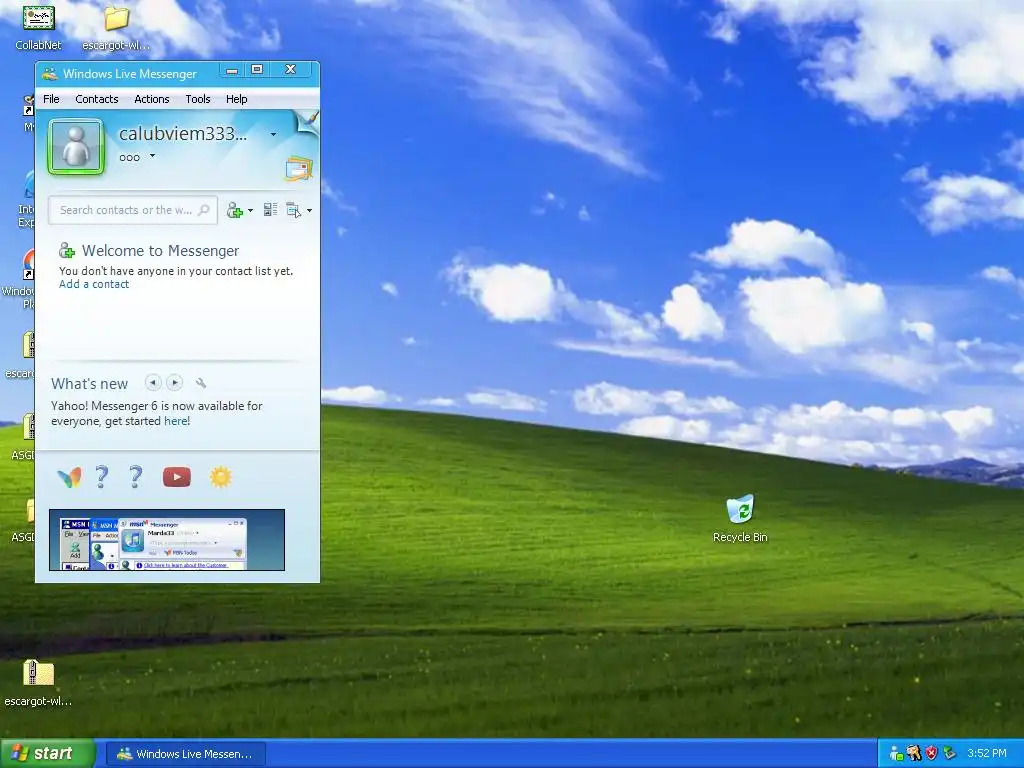Click the show menu toolbar icon
This screenshot has width=1024, height=768.
click(x=294, y=210)
